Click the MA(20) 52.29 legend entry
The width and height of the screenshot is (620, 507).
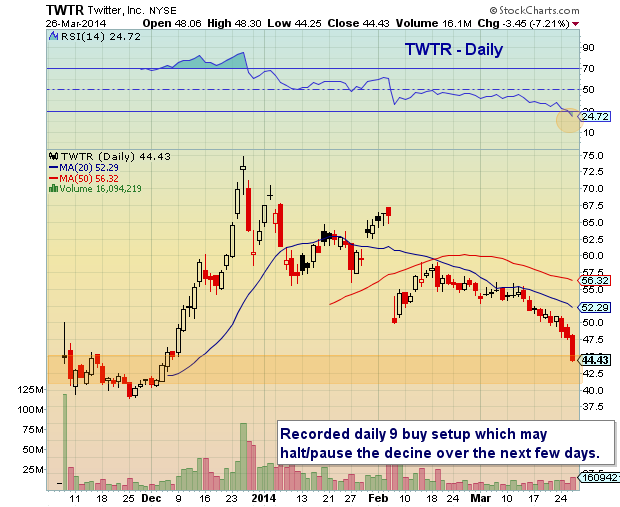click(84, 168)
